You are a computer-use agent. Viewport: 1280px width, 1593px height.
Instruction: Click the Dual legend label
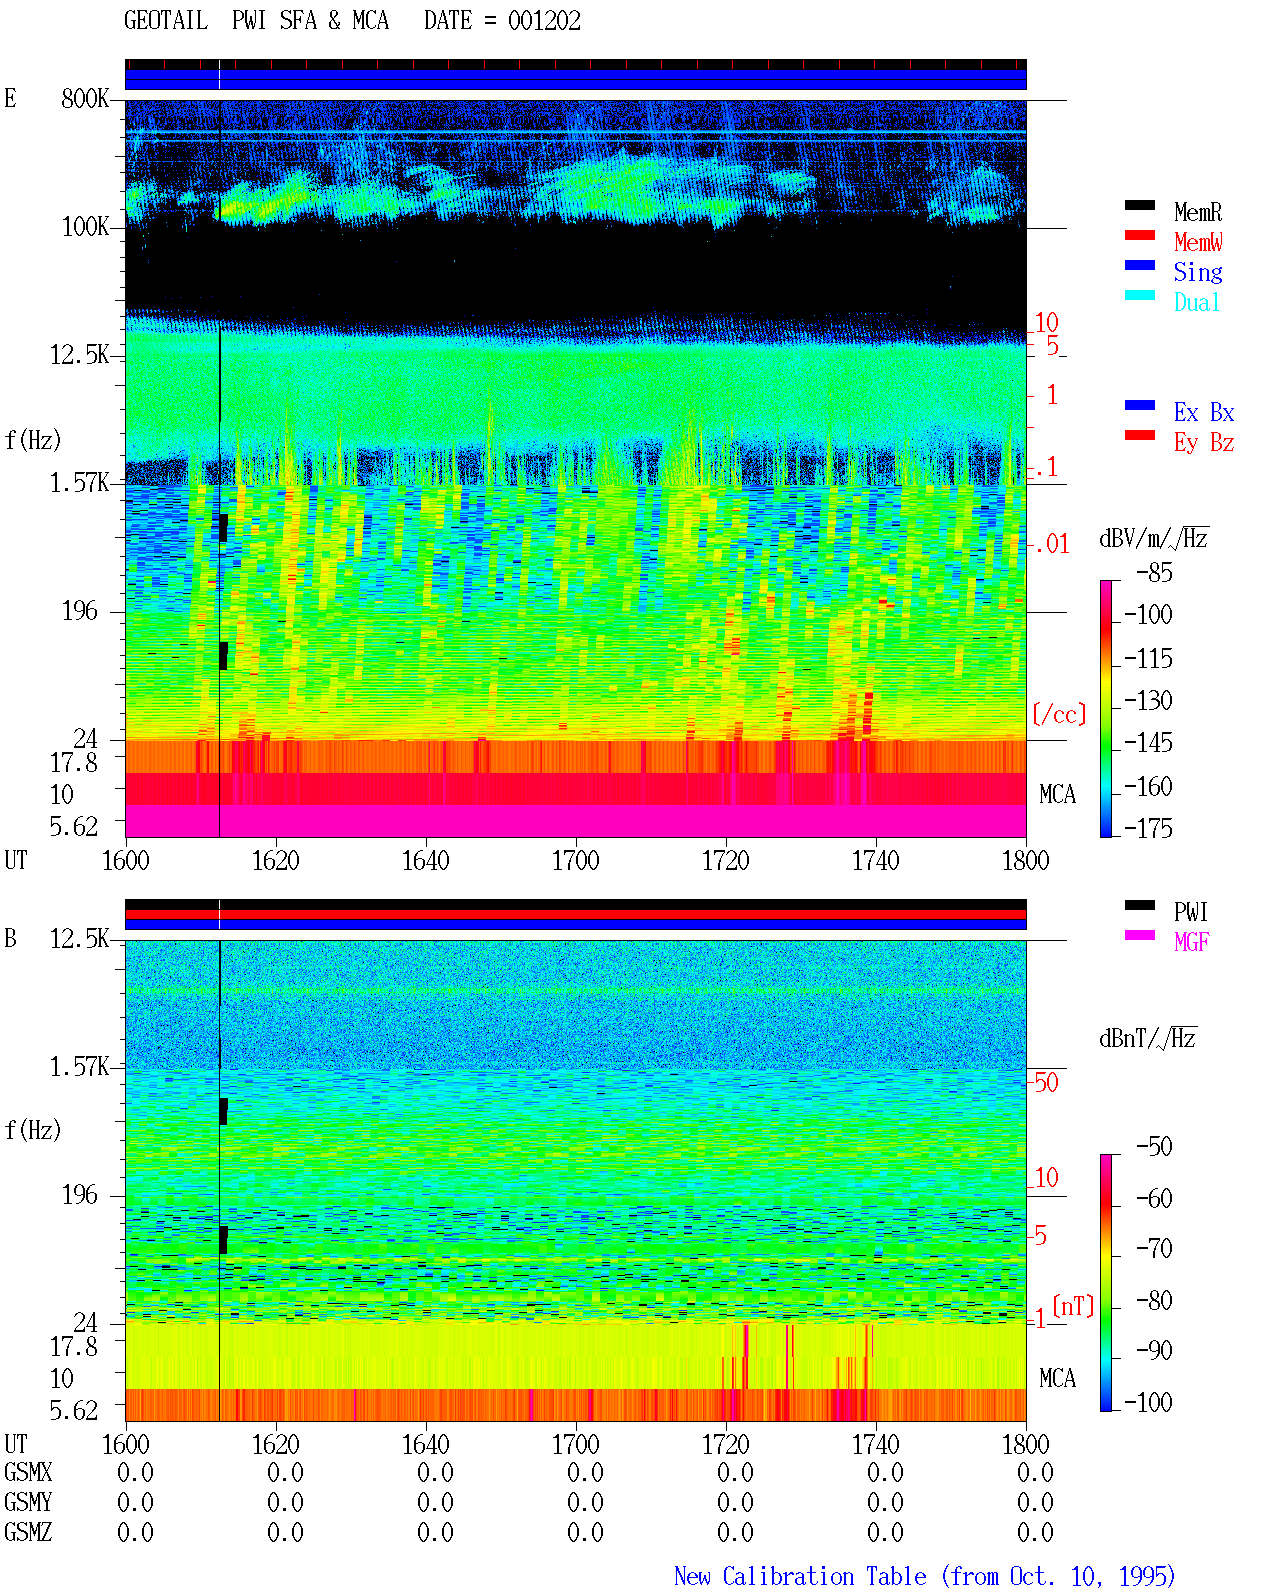(1197, 302)
